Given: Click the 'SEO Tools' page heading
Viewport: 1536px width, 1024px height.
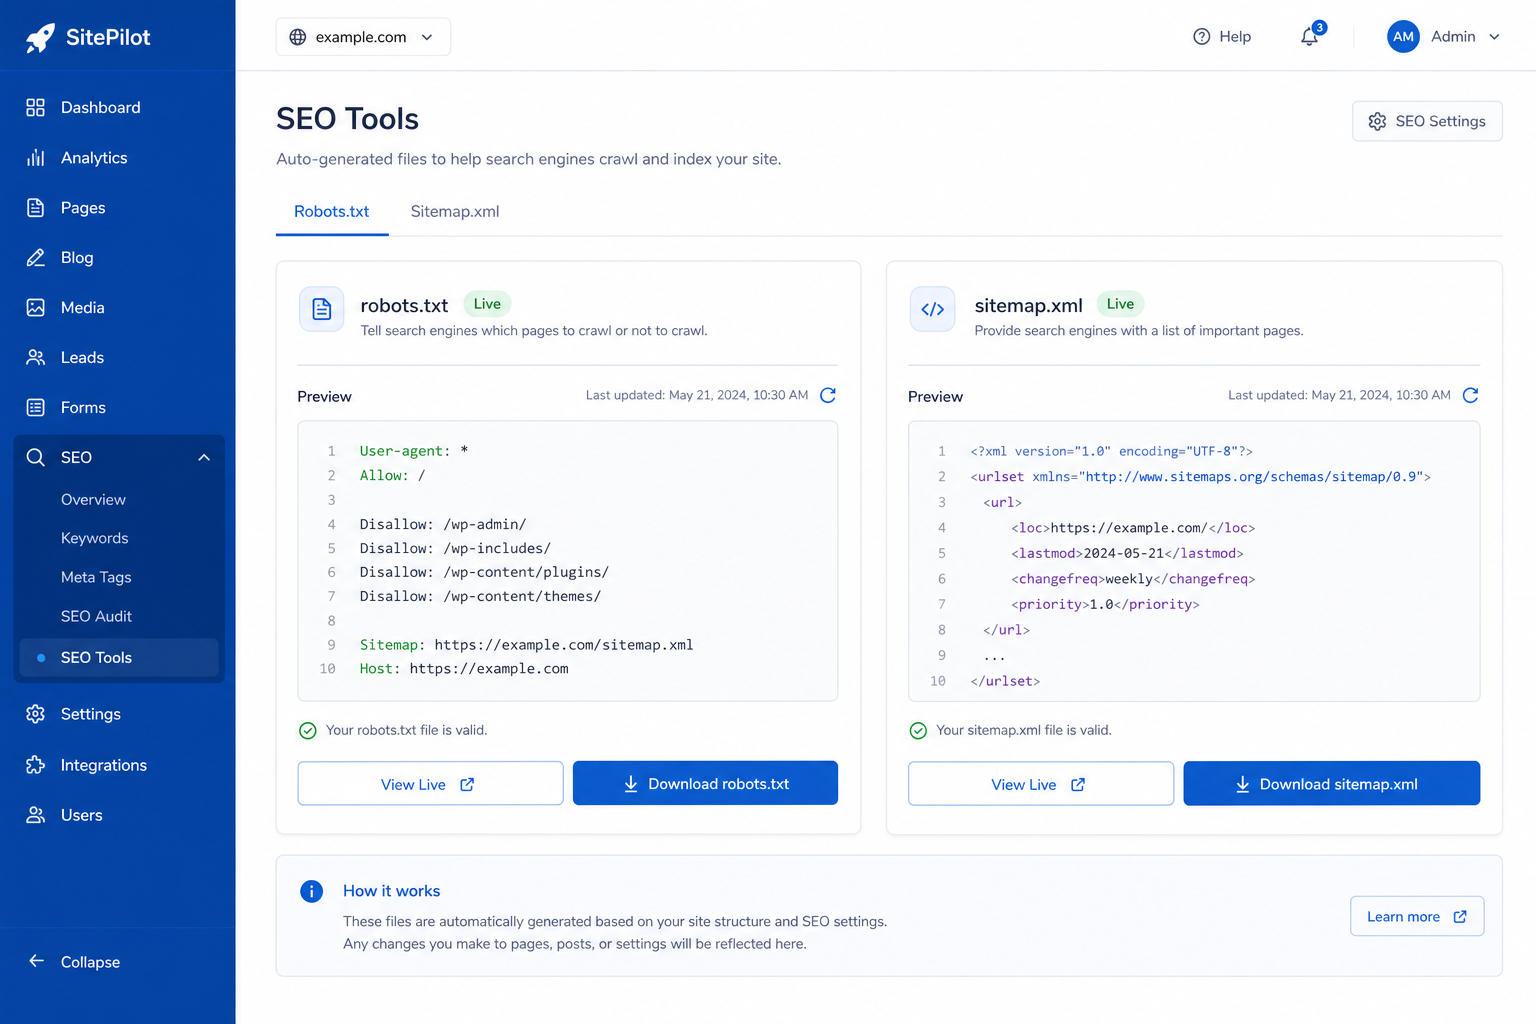Looking at the screenshot, I should click(347, 119).
